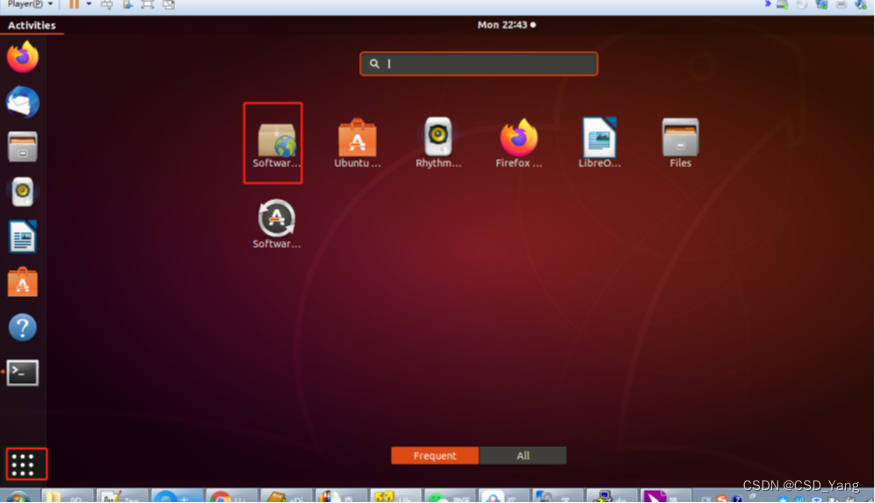875x503 pixels.
Task: Open Software & Updates box-and-globe app
Action: [276, 145]
